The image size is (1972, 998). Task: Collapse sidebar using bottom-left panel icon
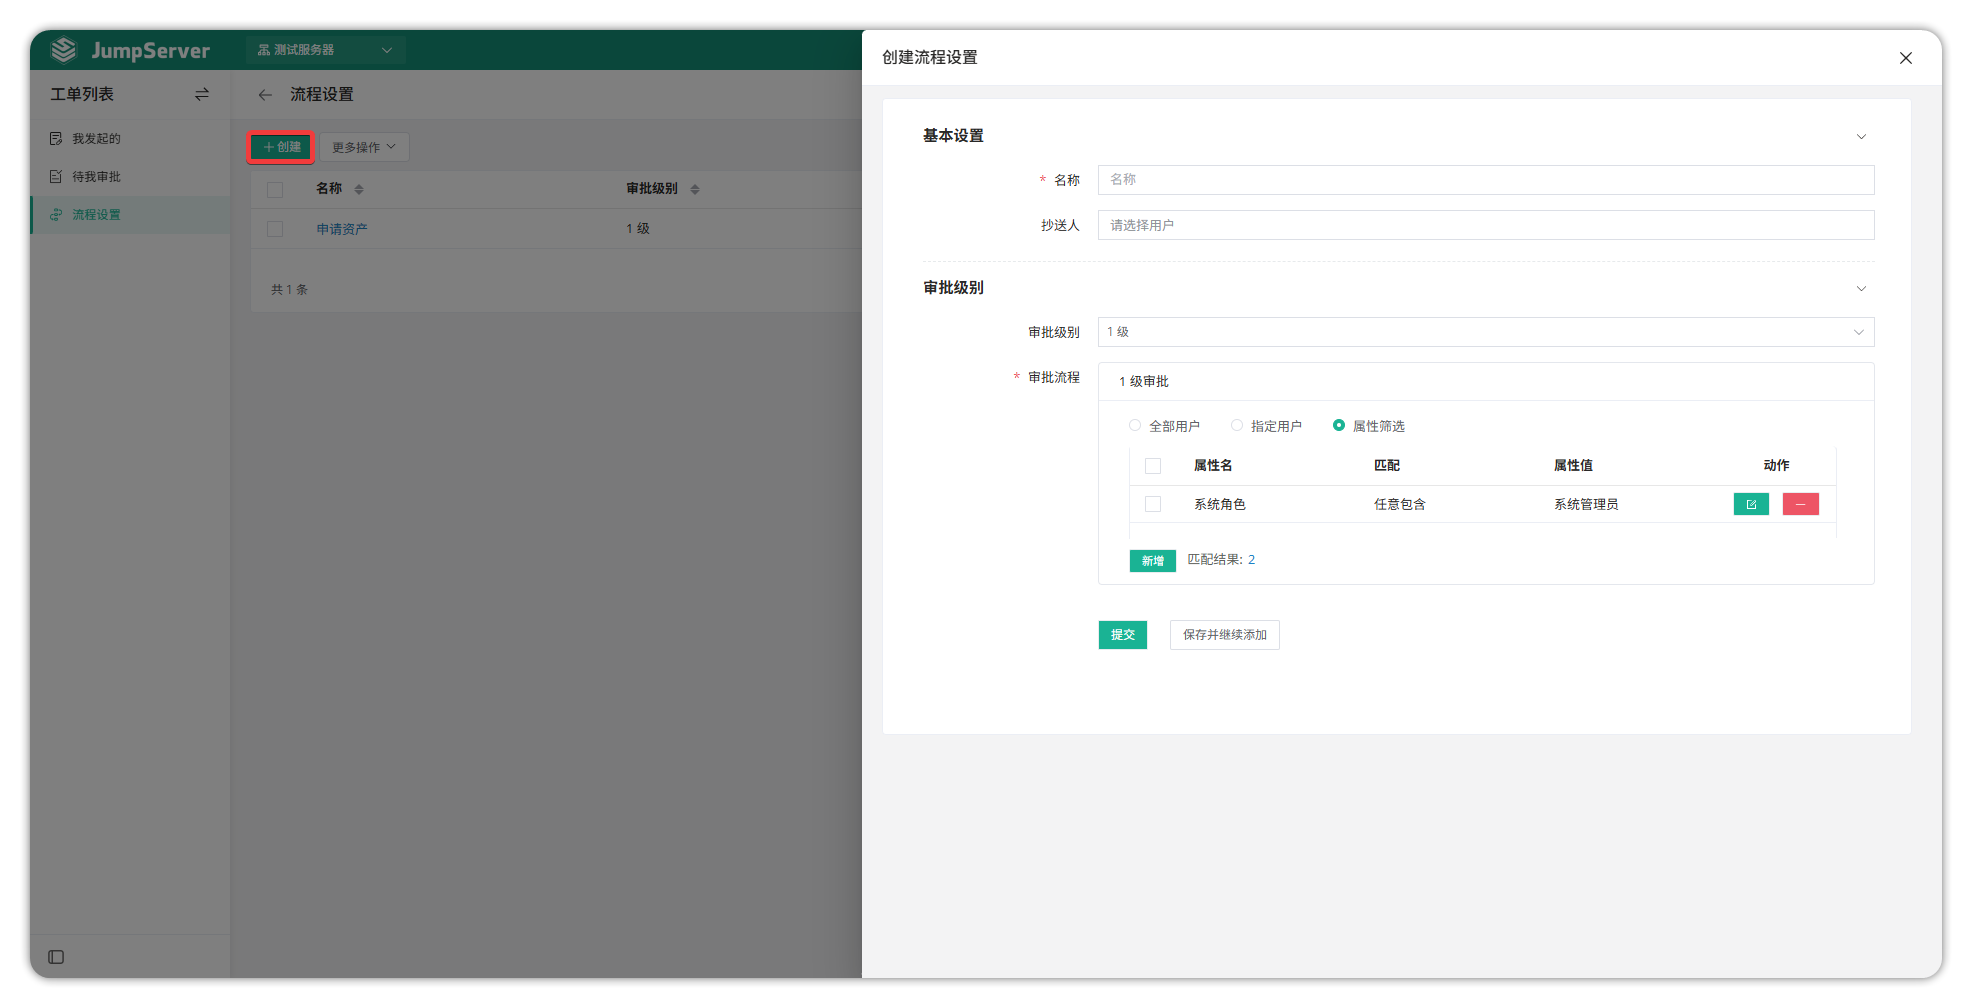(56, 957)
